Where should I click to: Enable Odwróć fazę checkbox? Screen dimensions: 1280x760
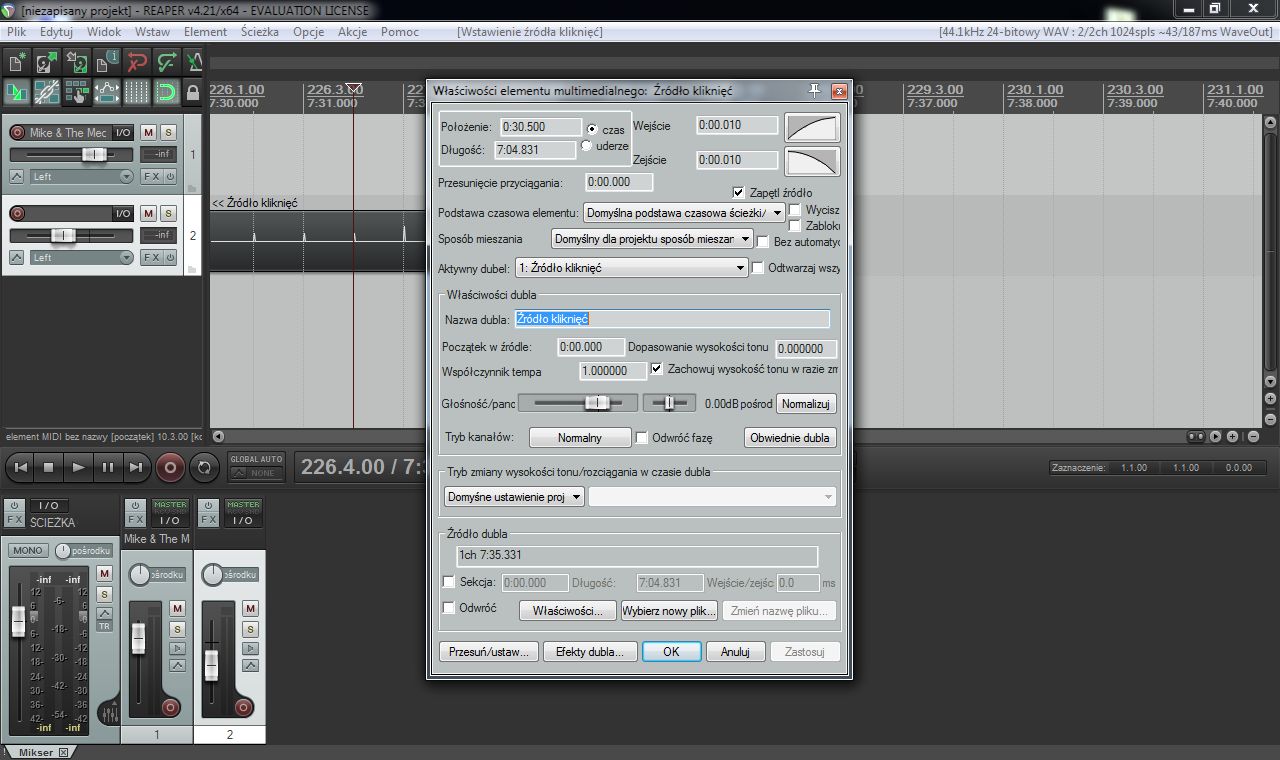[x=642, y=438]
